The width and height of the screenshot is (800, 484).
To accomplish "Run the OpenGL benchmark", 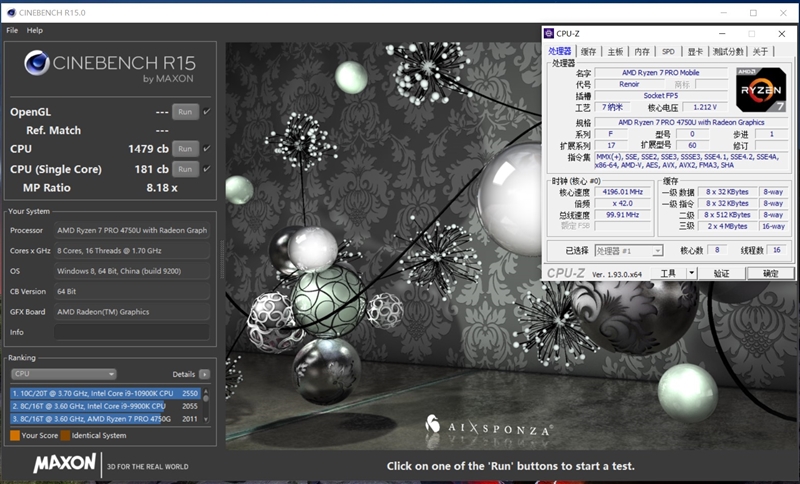I will [x=185, y=112].
